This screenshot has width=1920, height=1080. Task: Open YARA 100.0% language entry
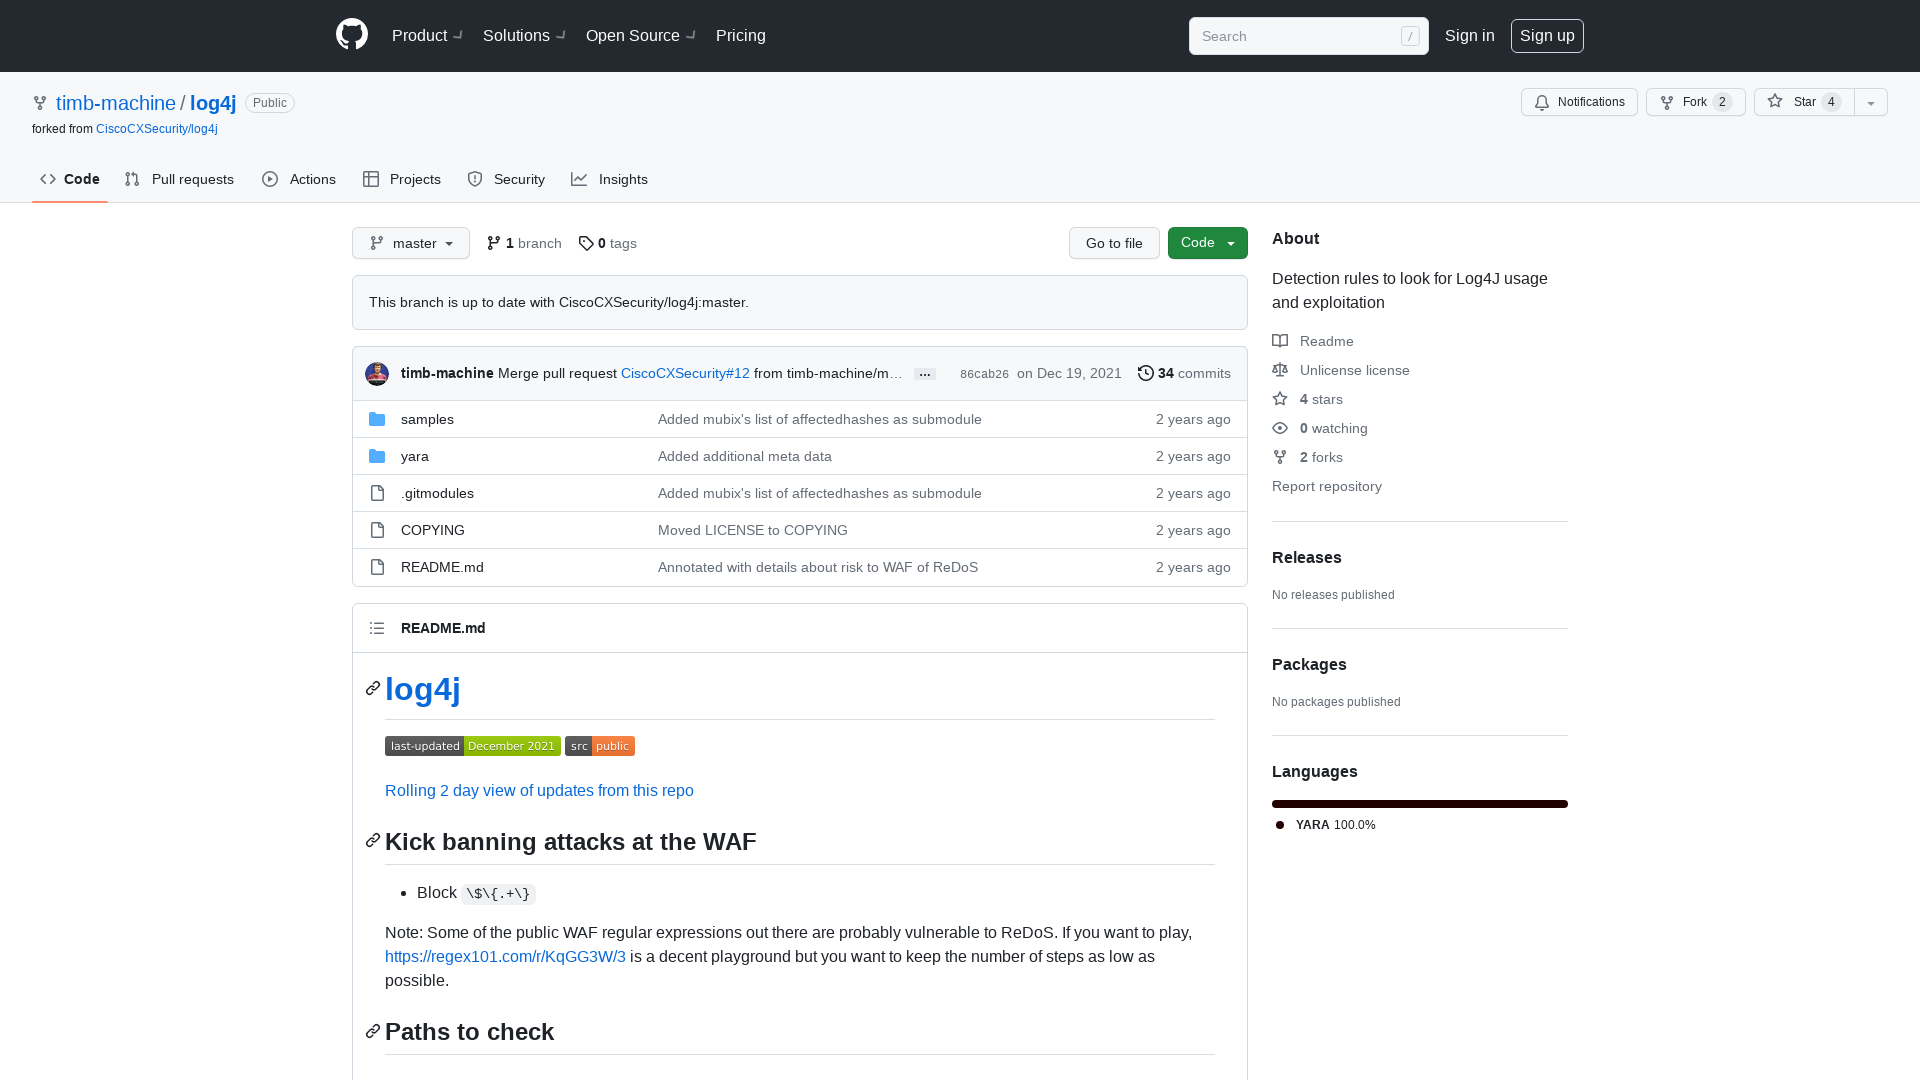pos(1326,825)
